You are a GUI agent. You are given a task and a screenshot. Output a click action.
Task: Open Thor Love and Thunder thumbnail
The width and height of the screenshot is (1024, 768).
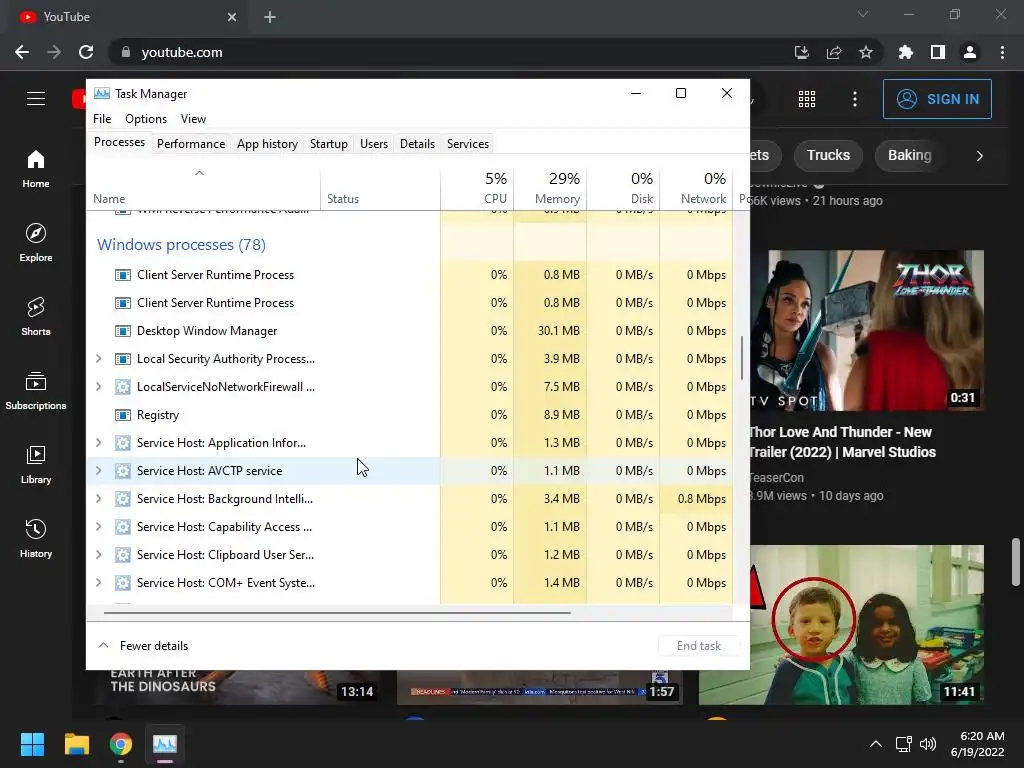(x=867, y=330)
